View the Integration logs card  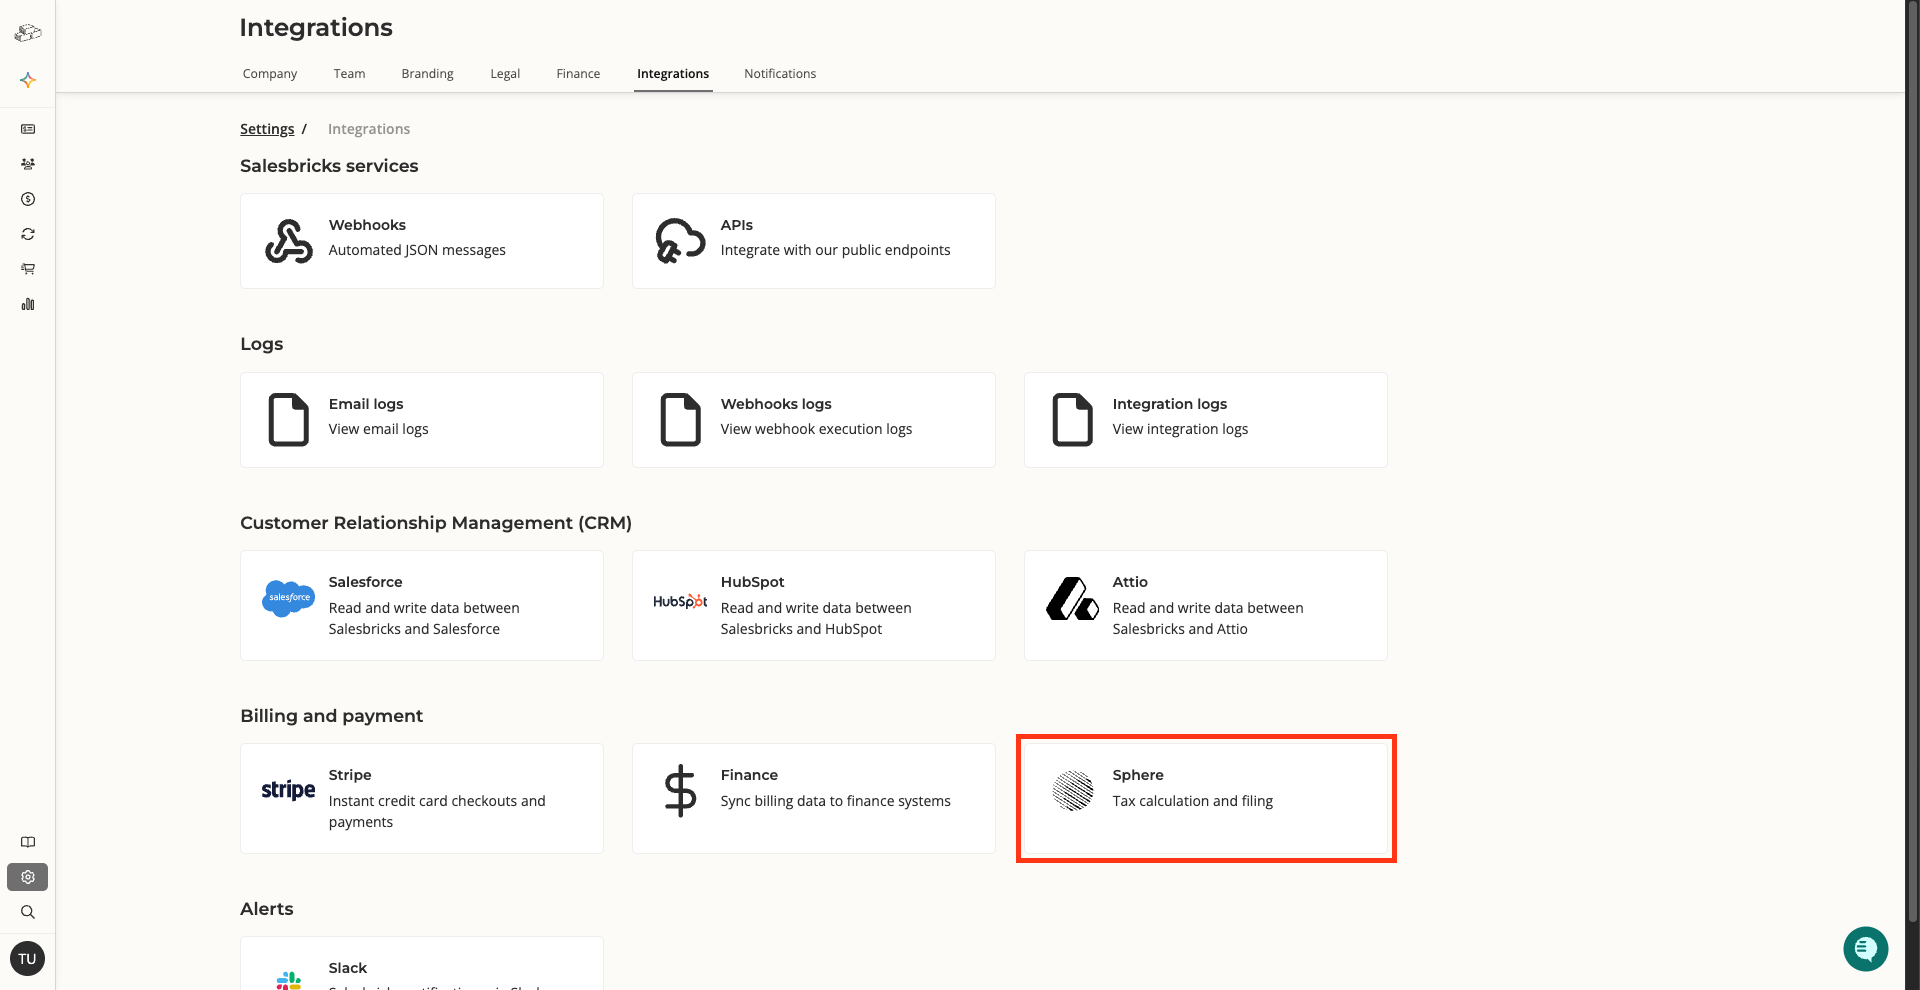(x=1205, y=420)
